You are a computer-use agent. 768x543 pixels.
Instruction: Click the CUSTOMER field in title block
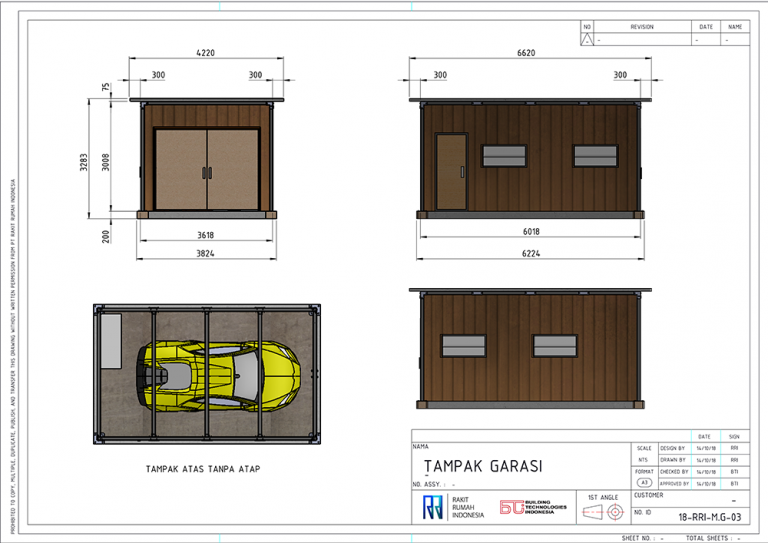pos(649,495)
